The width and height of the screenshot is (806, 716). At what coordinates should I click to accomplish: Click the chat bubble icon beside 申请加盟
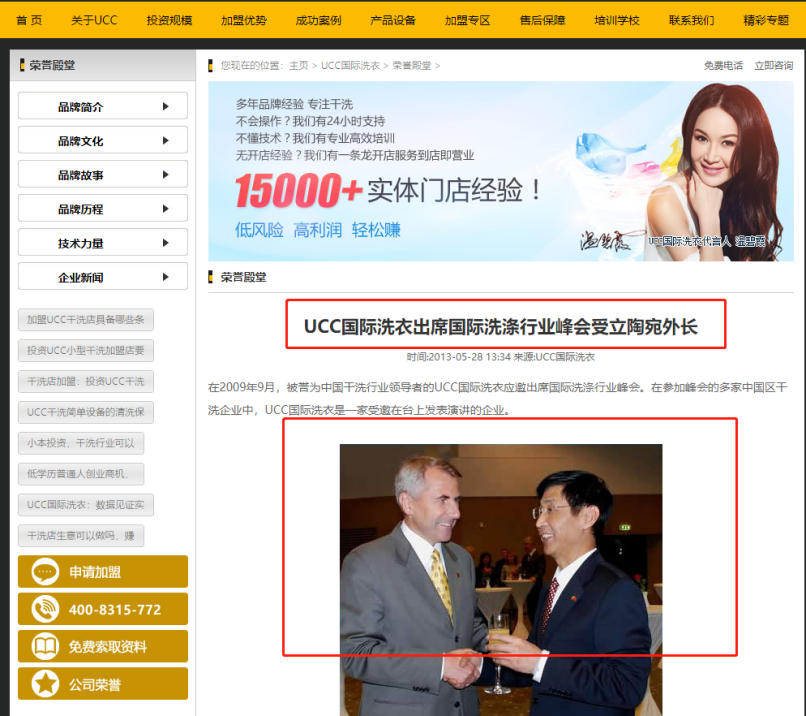pyautogui.click(x=45, y=572)
